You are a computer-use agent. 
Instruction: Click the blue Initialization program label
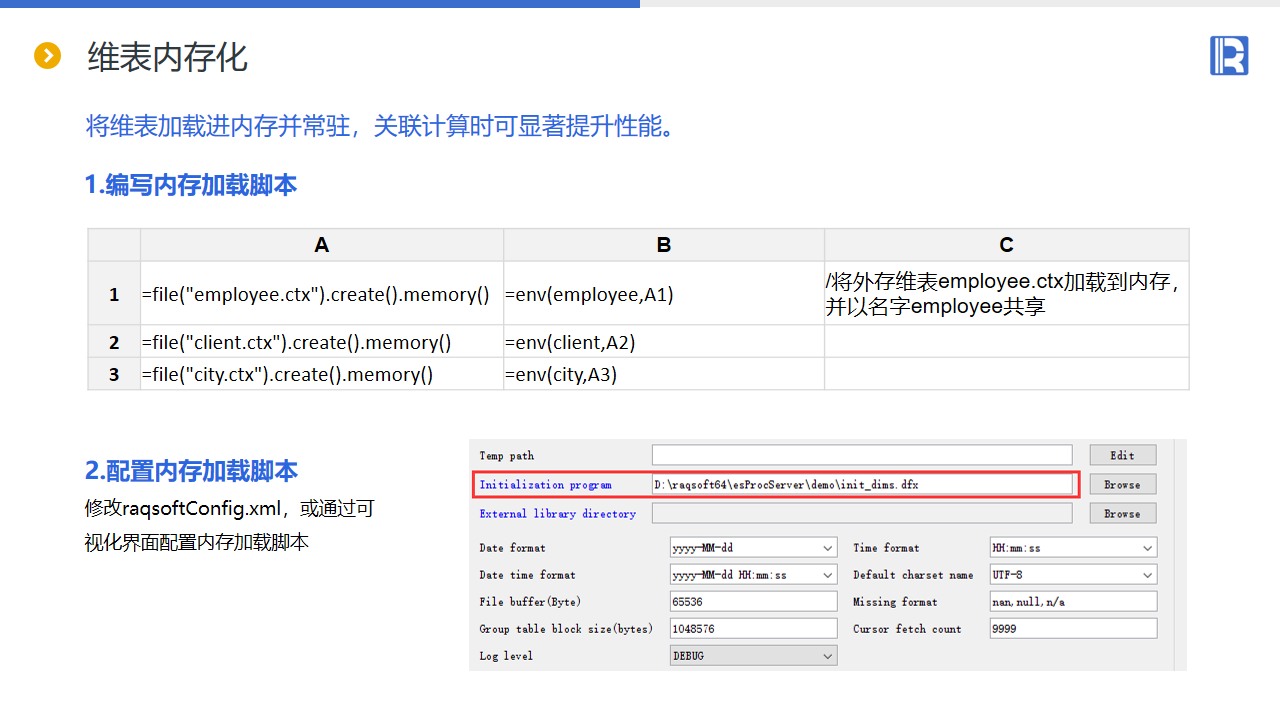pos(545,485)
